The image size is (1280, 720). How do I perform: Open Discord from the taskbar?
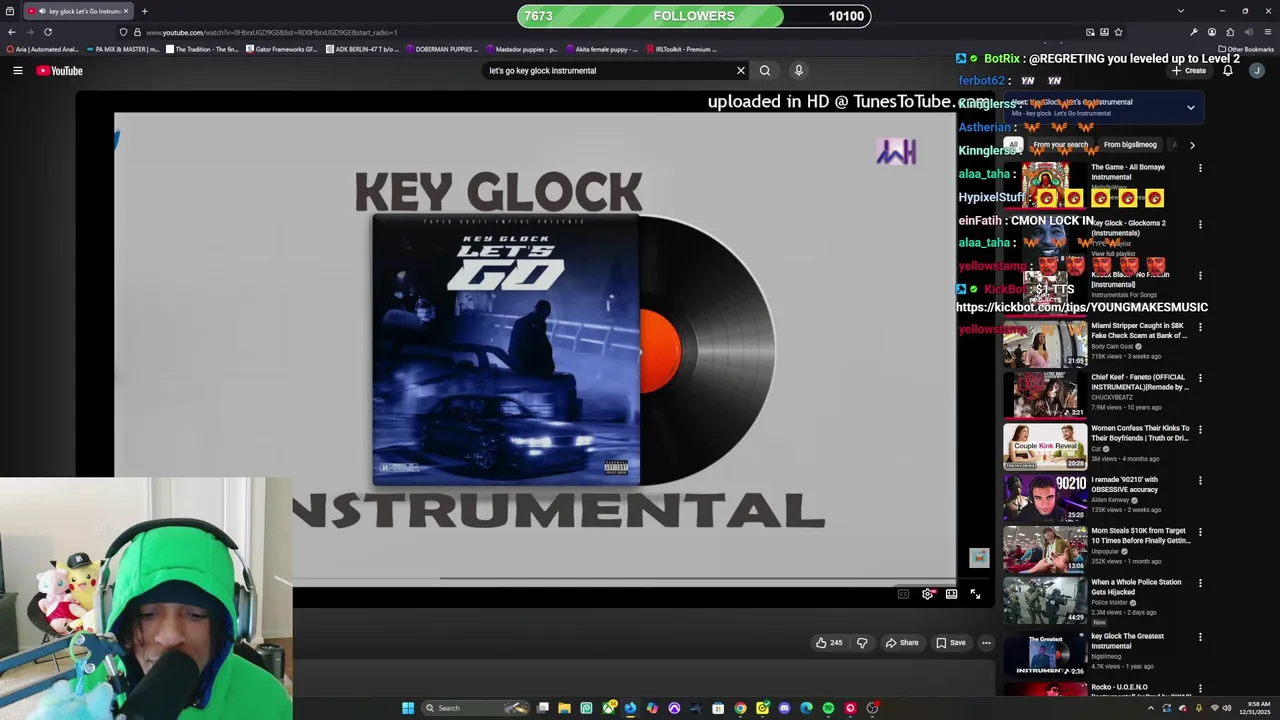pos(784,708)
